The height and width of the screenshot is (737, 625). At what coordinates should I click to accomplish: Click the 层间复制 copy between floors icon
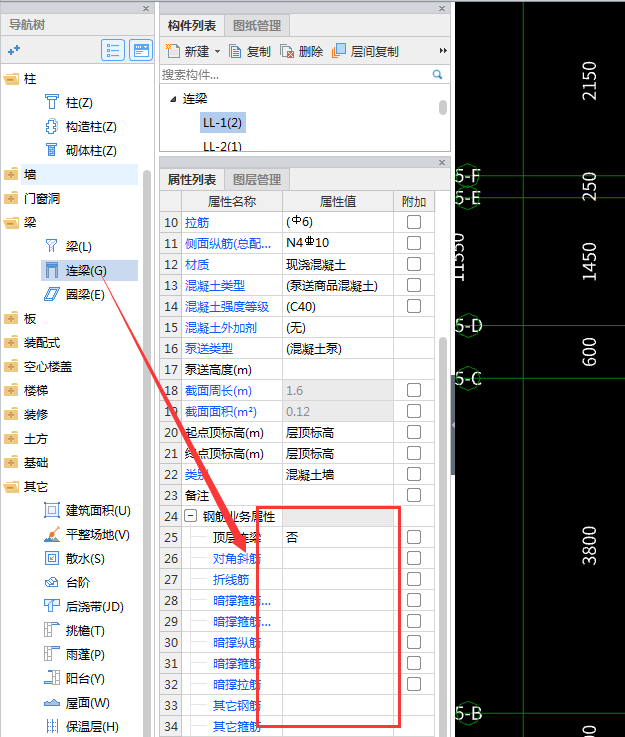coord(338,51)
